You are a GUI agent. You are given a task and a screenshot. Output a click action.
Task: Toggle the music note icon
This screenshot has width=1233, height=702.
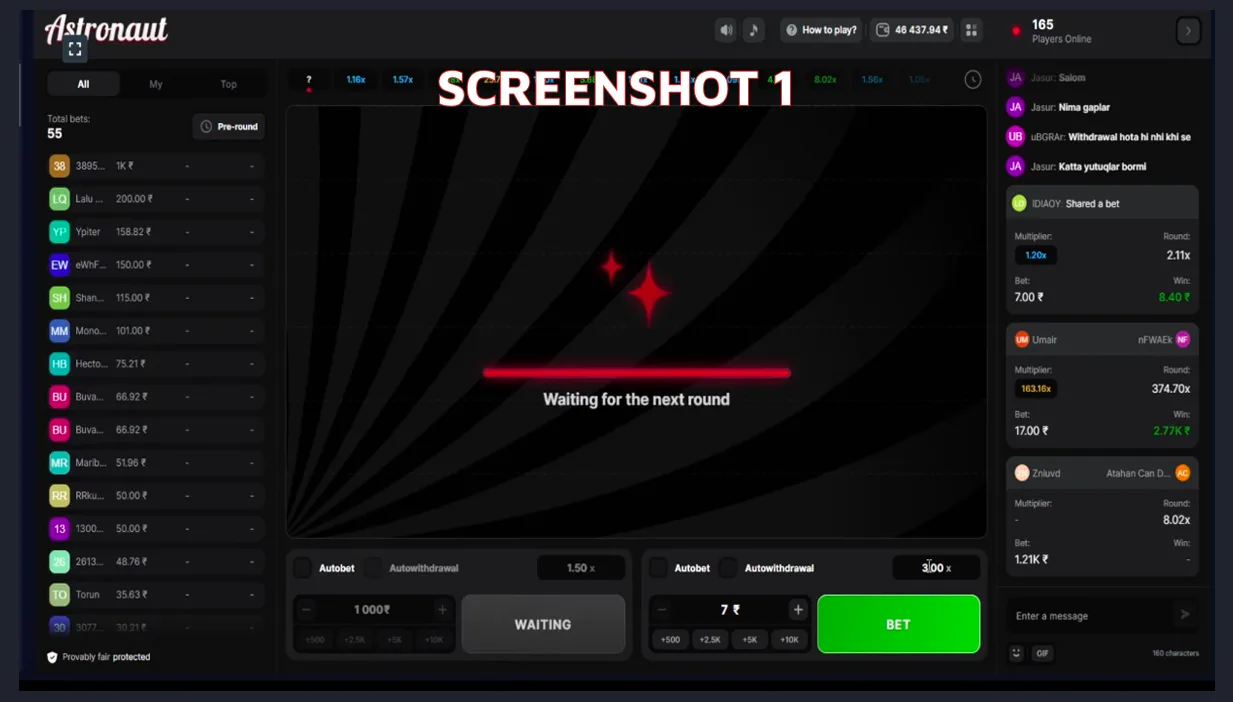(x=754, y=30)
